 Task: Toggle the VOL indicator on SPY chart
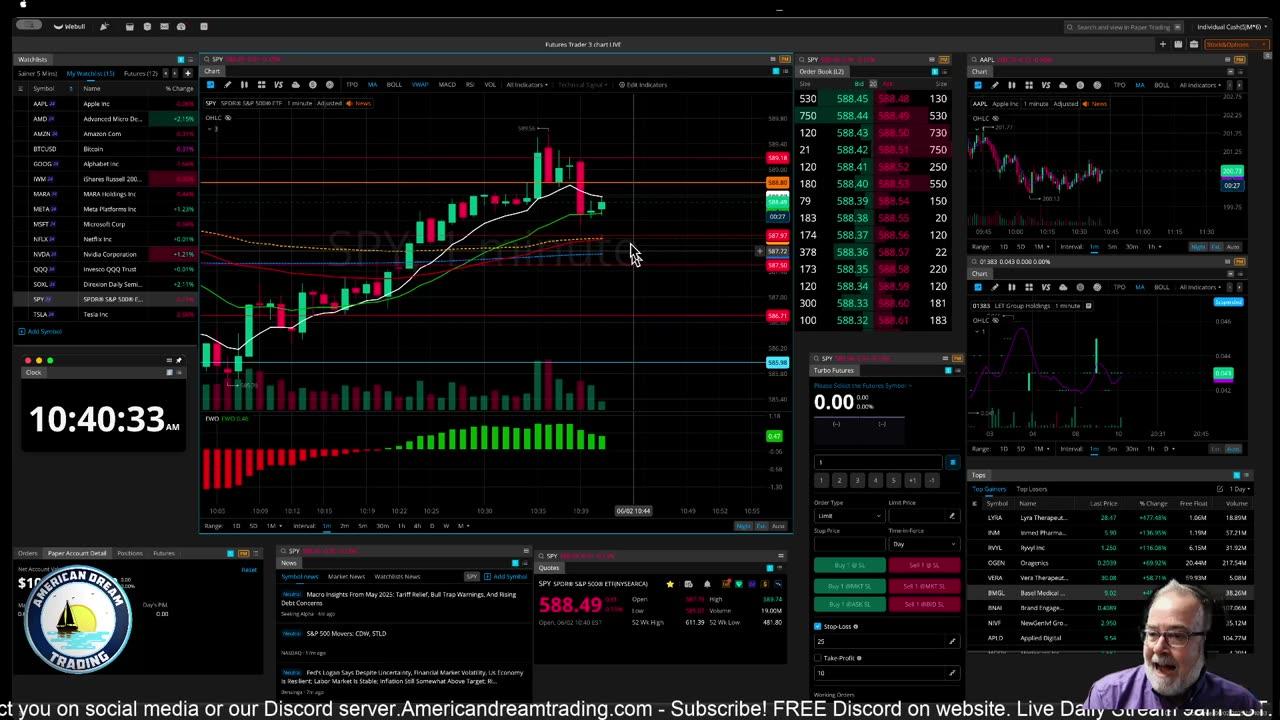(490, 85)
